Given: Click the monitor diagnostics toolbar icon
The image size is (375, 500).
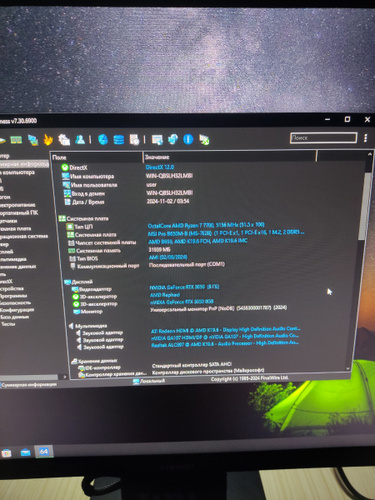Looking at the screenshot, I should 157,139.
